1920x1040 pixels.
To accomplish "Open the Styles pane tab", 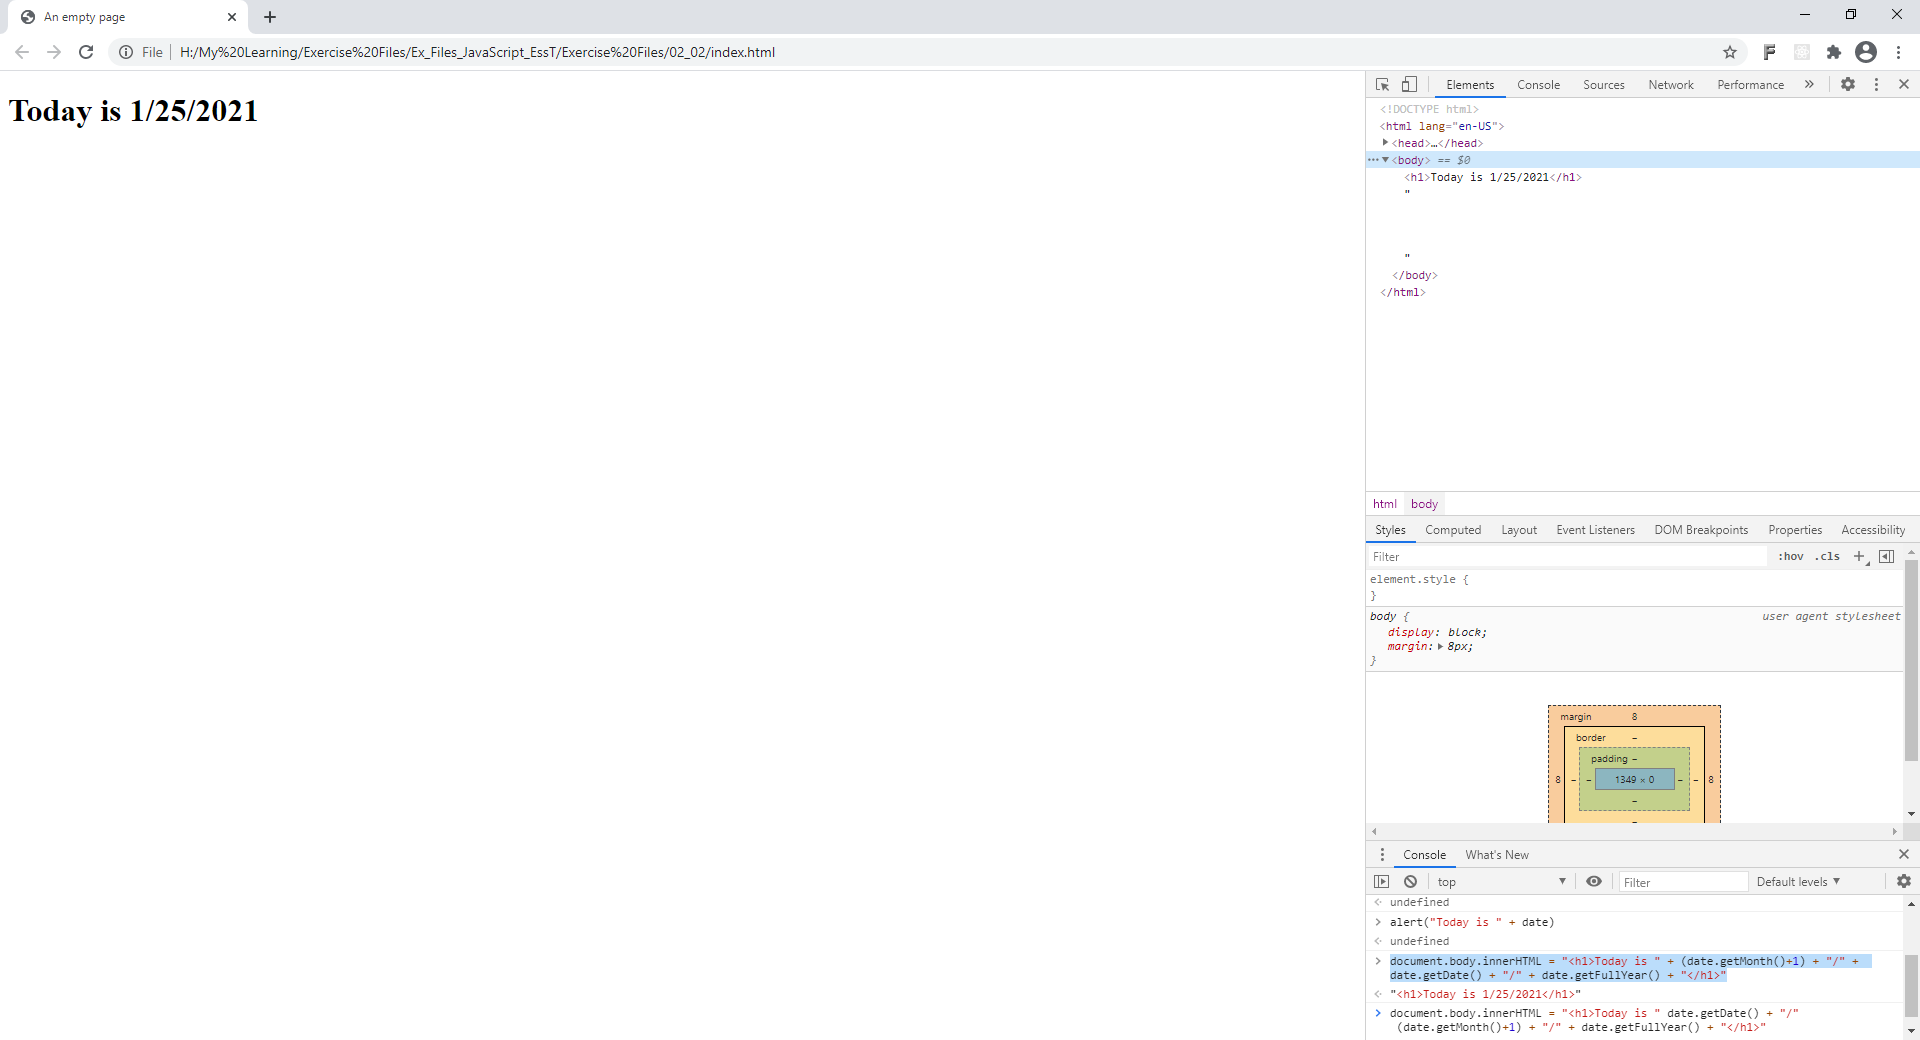I will [x=1390, y=530].
